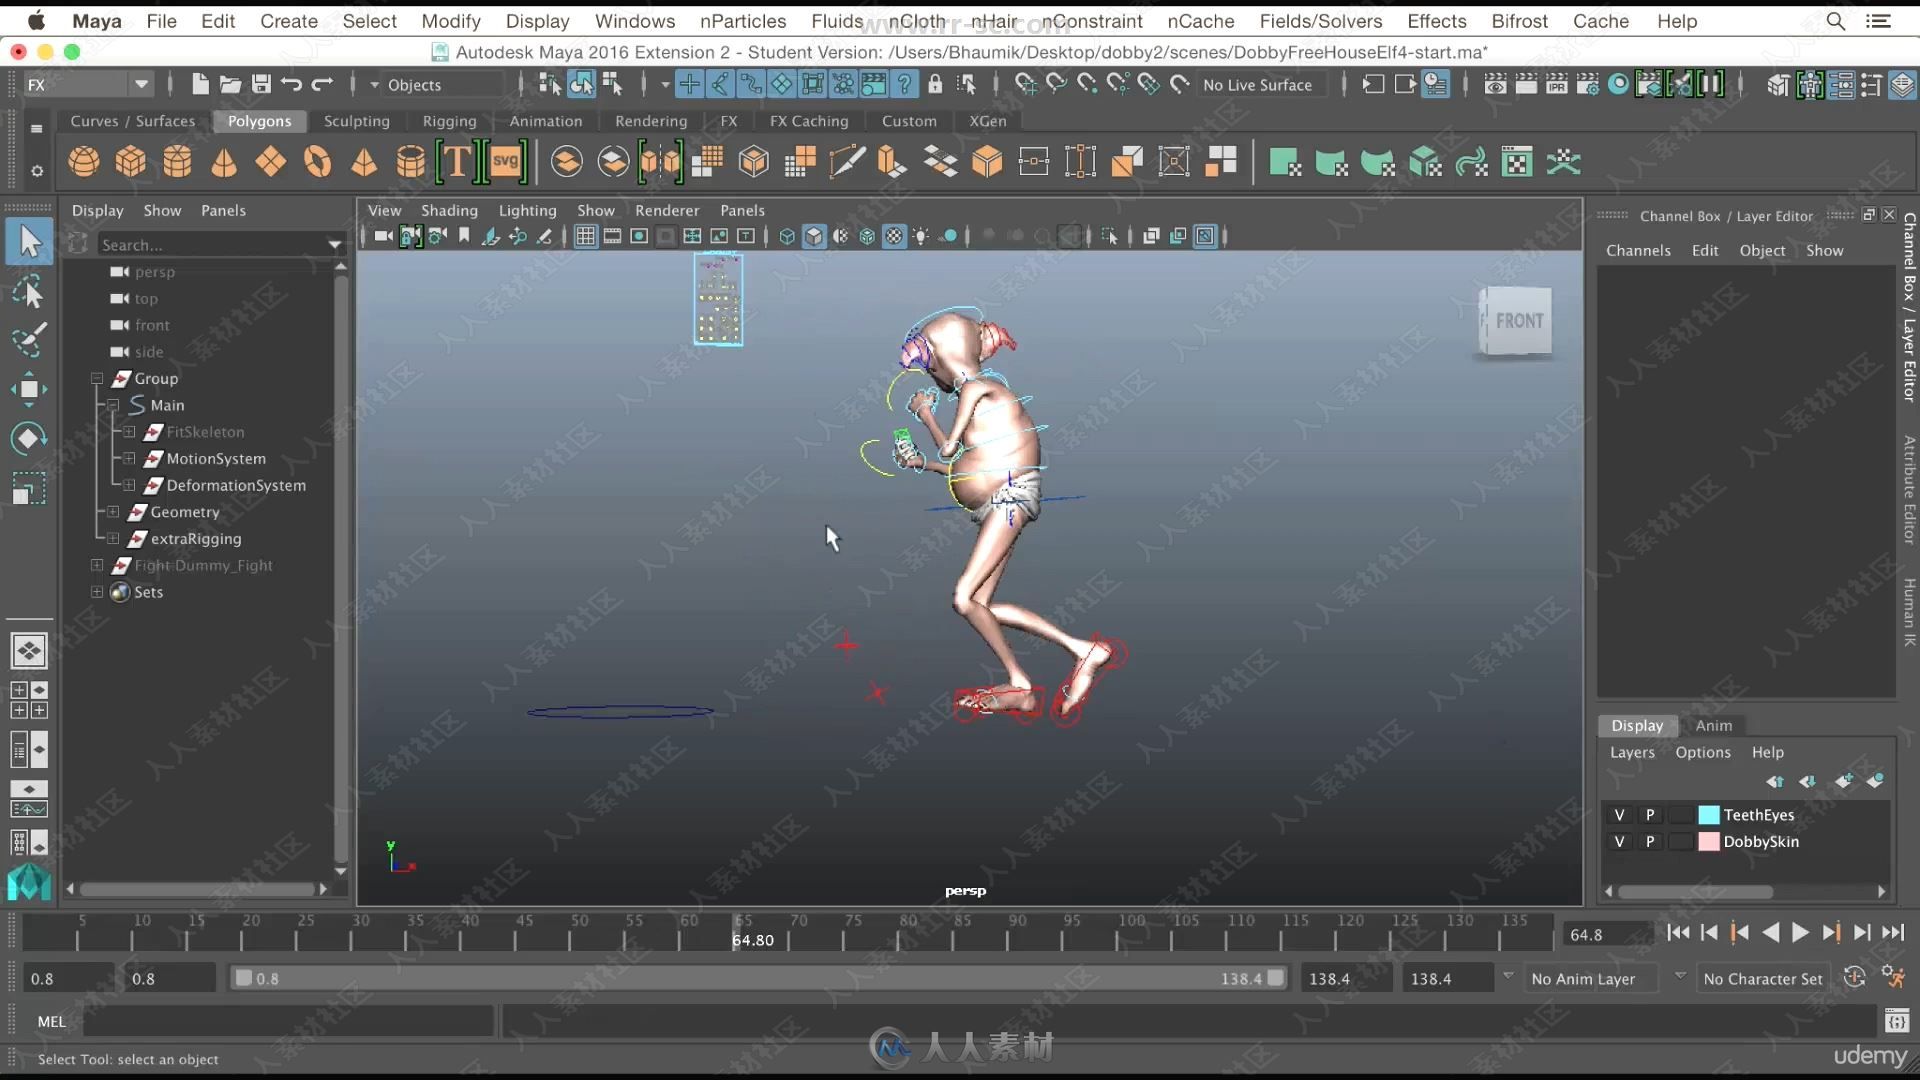
Task: Toggle visibility of TeethEyes layer
Action: 1619,815
